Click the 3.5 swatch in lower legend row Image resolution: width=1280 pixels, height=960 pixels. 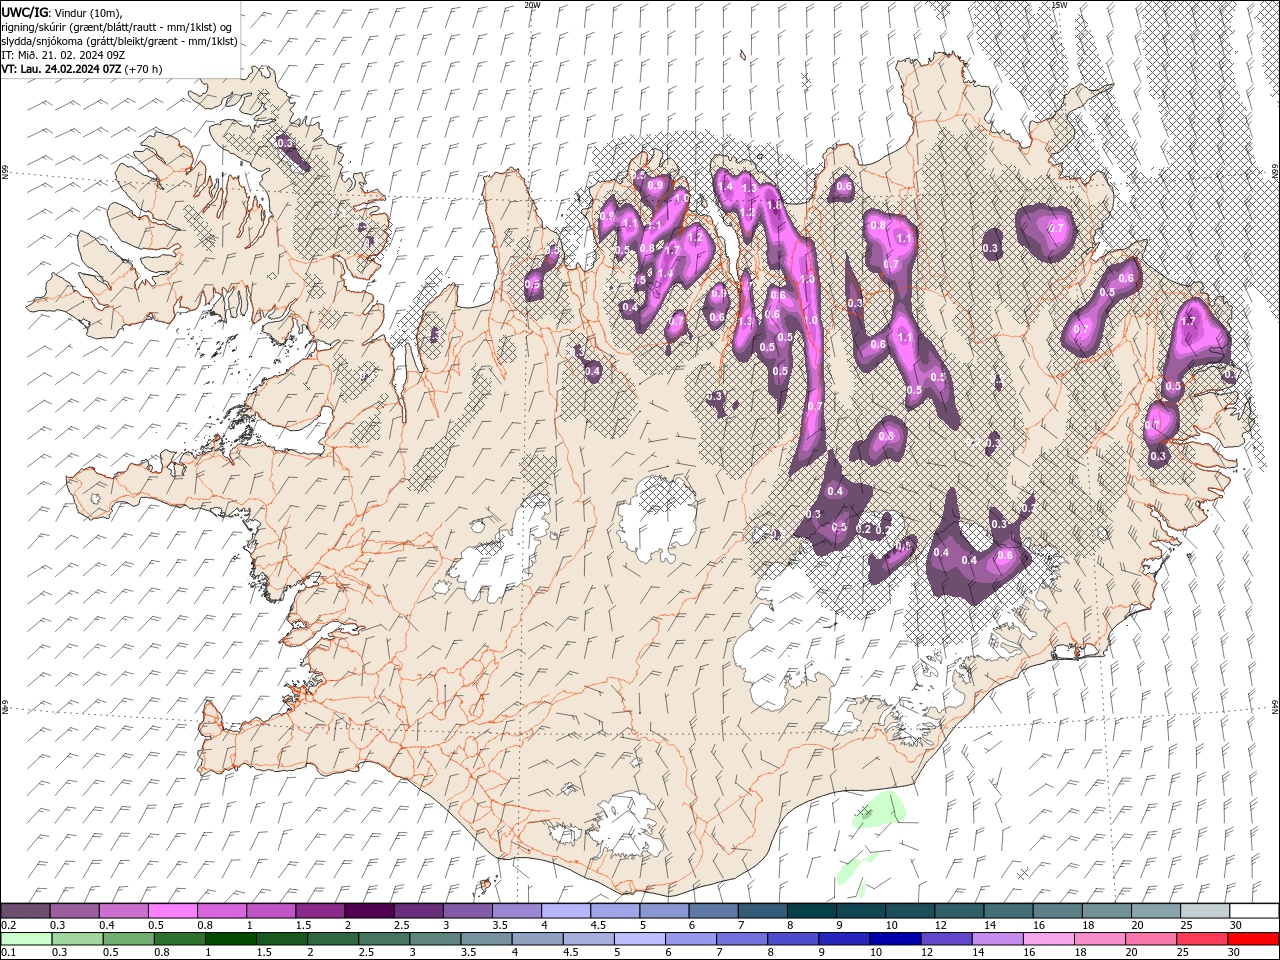[486, 939]
